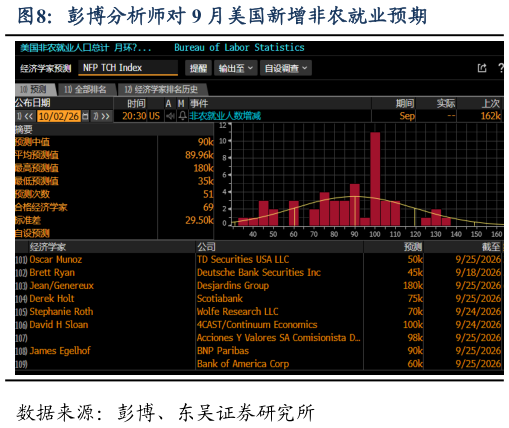
Task: Click 4CAST/Continuum Economics company
Action: 257,325
